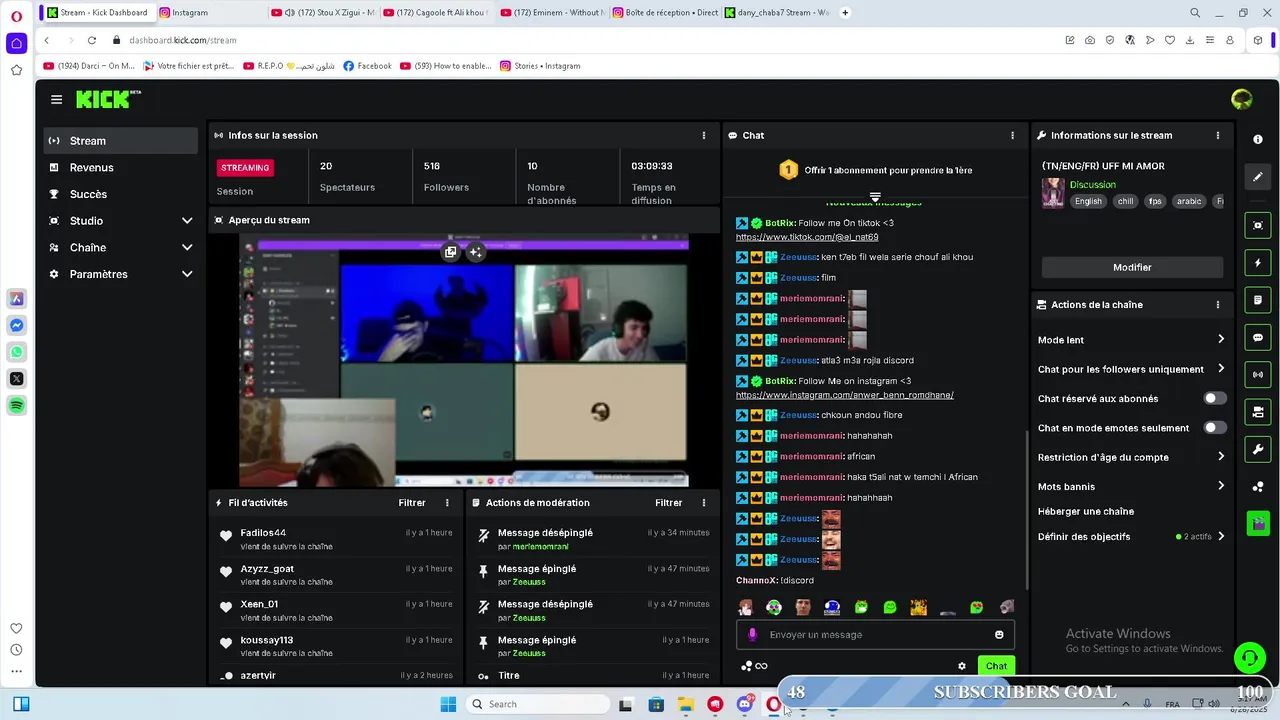Click the lightning bolt icon in right toolbar

click(1258, 263)
